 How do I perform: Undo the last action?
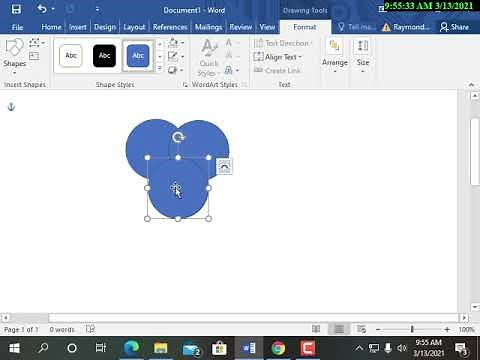coord(41,9)
